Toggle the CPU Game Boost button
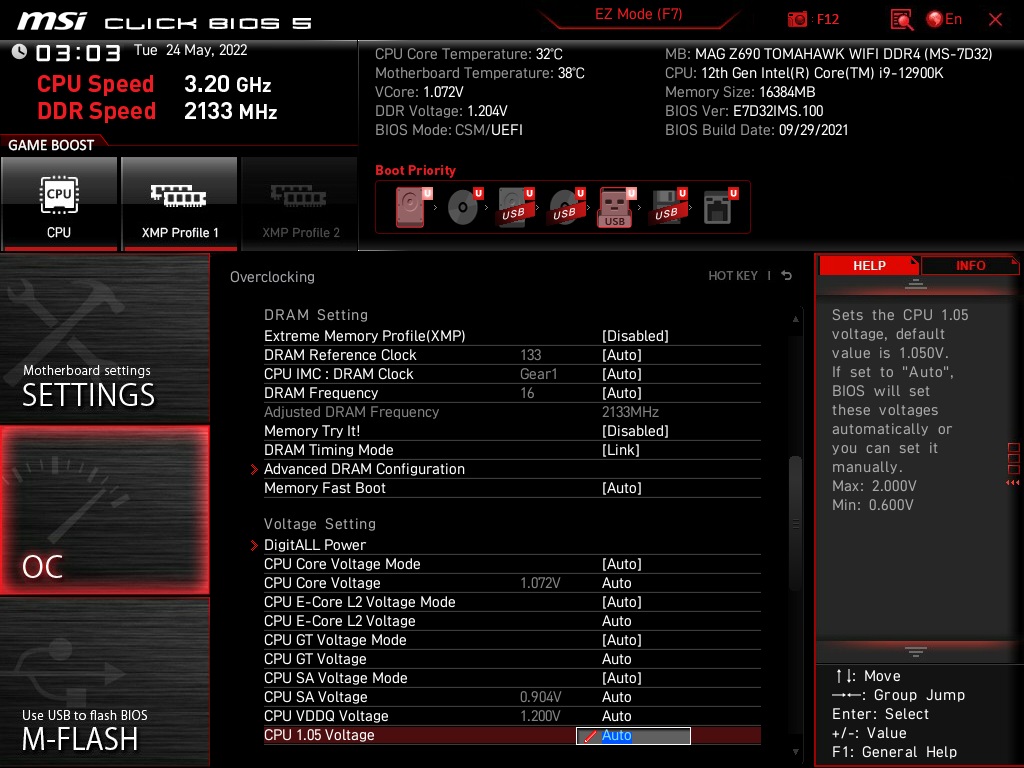 pos(59,204)
